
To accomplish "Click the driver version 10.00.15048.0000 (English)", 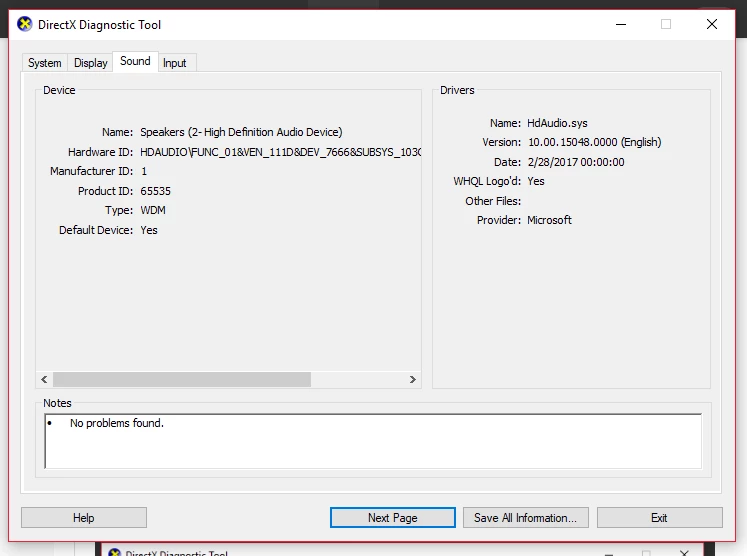I will (x=595, y=142).
